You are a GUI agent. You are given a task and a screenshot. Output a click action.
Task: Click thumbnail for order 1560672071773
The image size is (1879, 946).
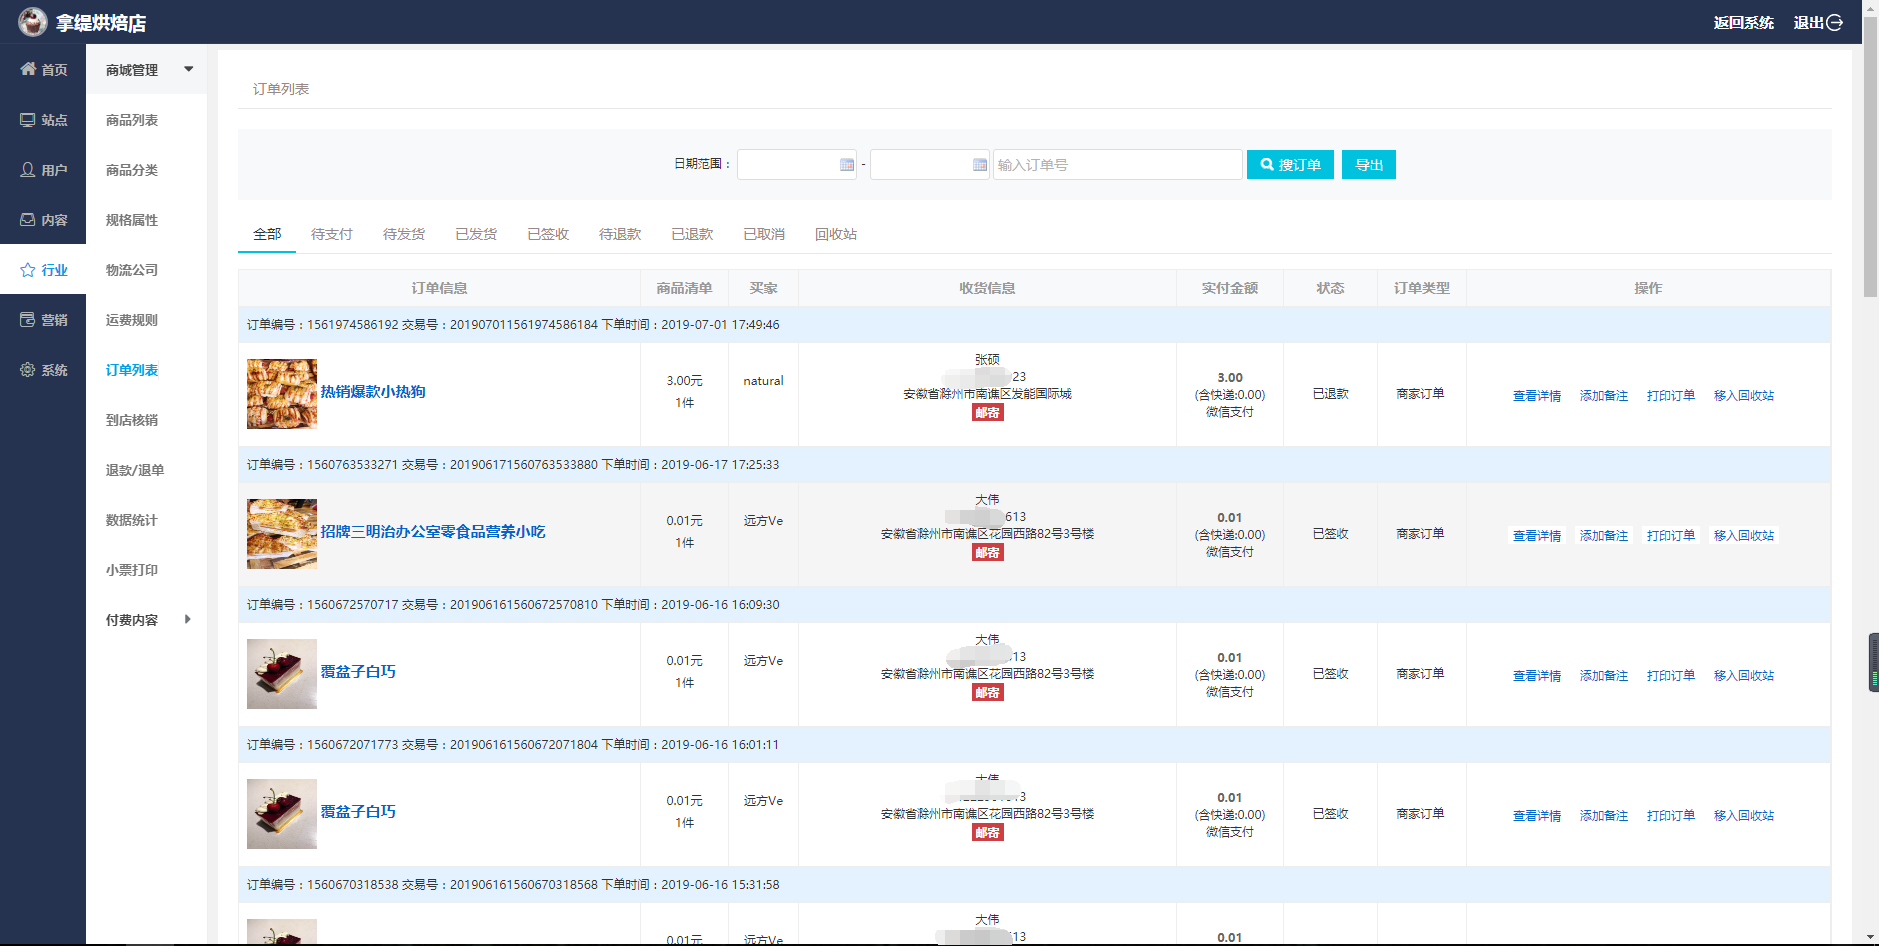click(x=282, y=814)
